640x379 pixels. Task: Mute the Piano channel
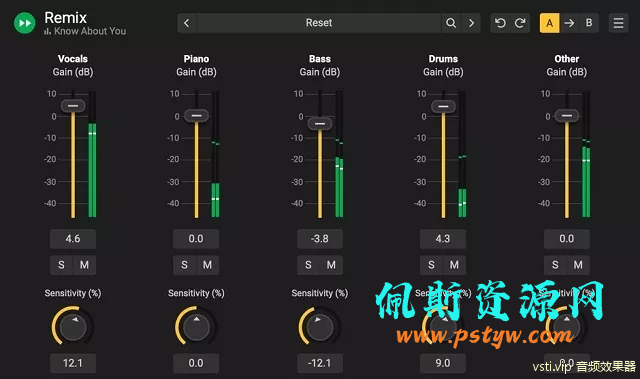tap(207, 265)
